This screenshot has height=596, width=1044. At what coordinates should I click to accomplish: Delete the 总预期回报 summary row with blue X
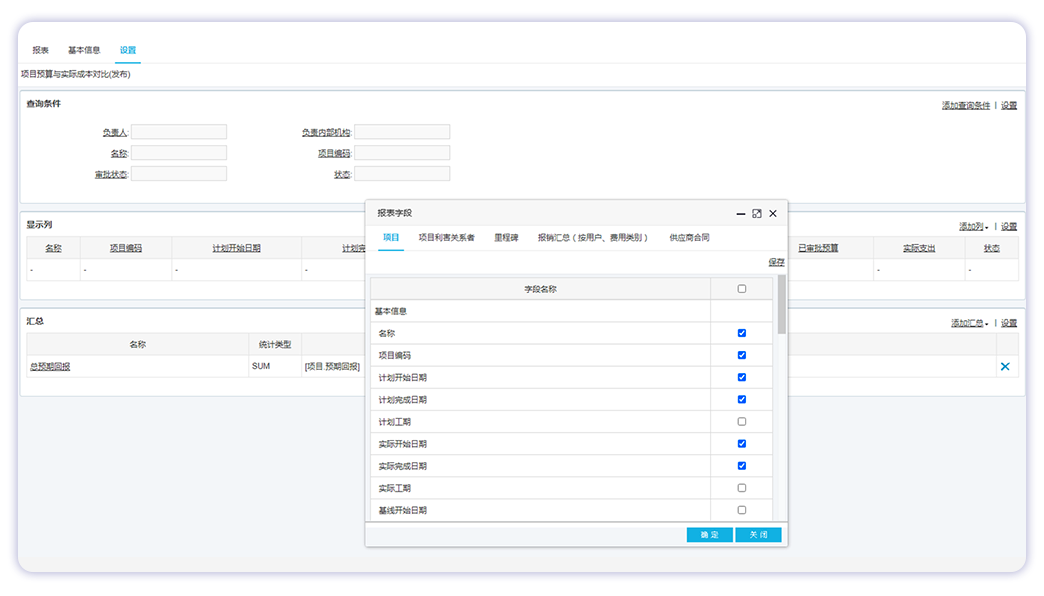pyautogui.click(x=1005, y=367)
